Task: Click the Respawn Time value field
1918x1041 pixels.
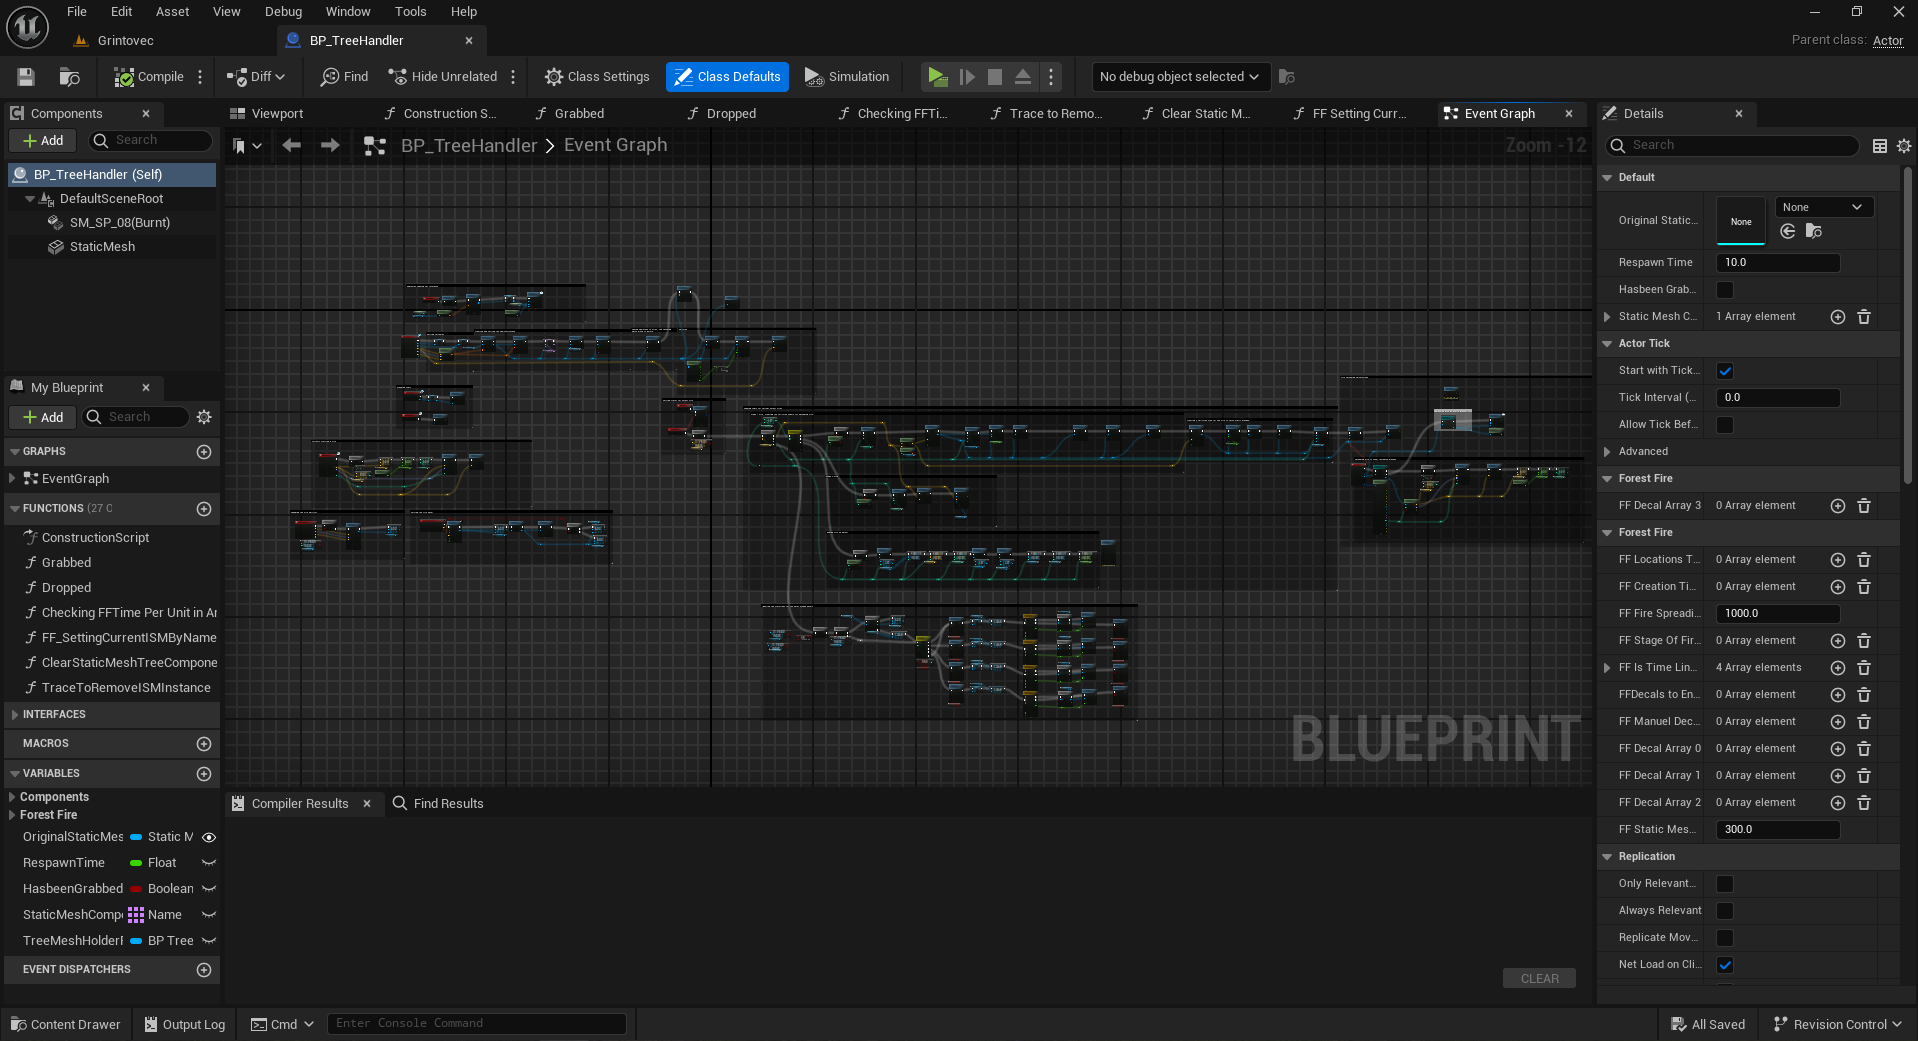Action: (x=1777, y=263)
